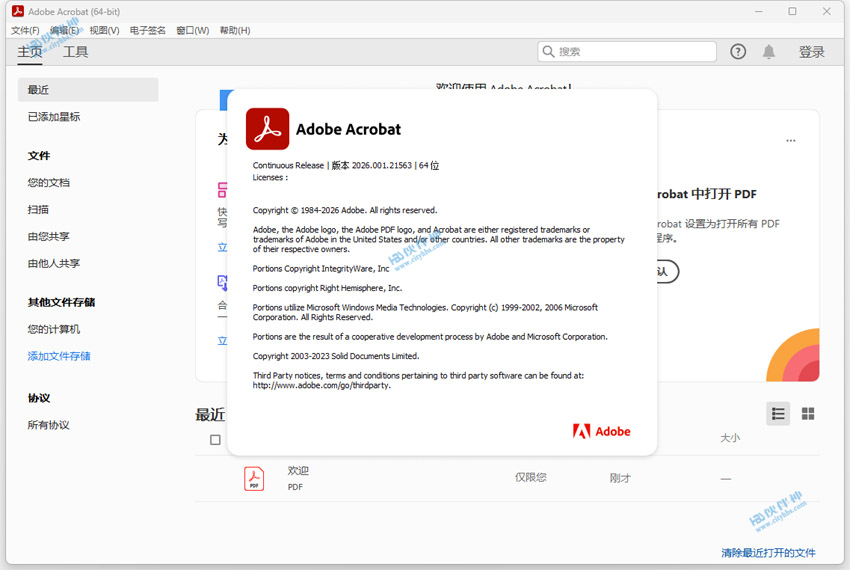Switch to grid thumbnail view icon
The height and width of the screenshot is (570, 850).
click(808, 414)
